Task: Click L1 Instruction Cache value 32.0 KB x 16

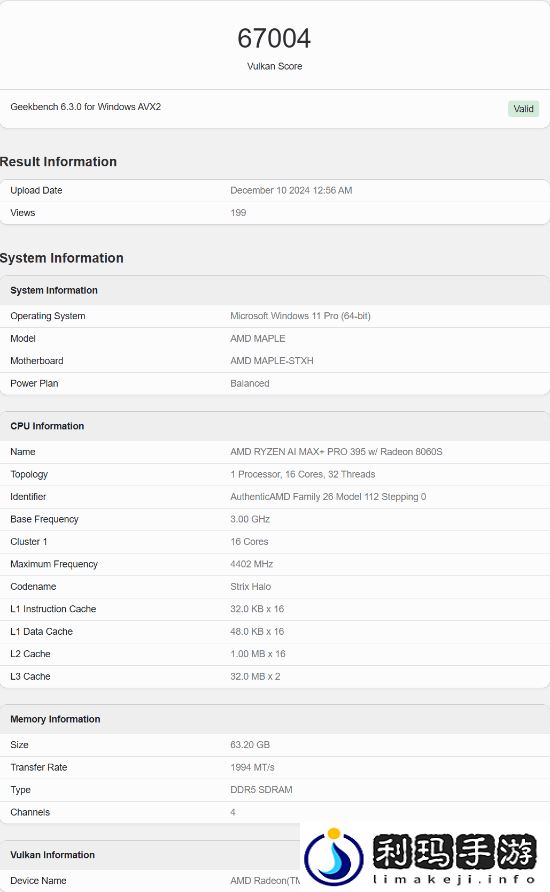Action: point(257,609)
